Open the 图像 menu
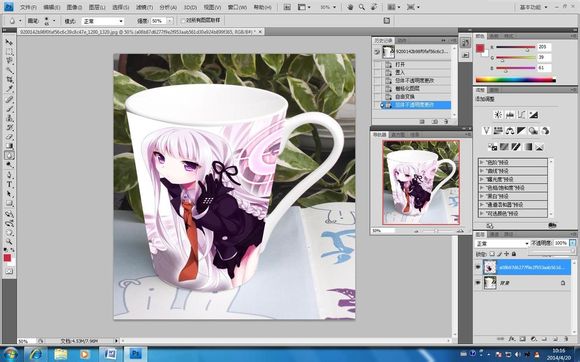This screenshot has height=362, width=580. pos(74,7)
